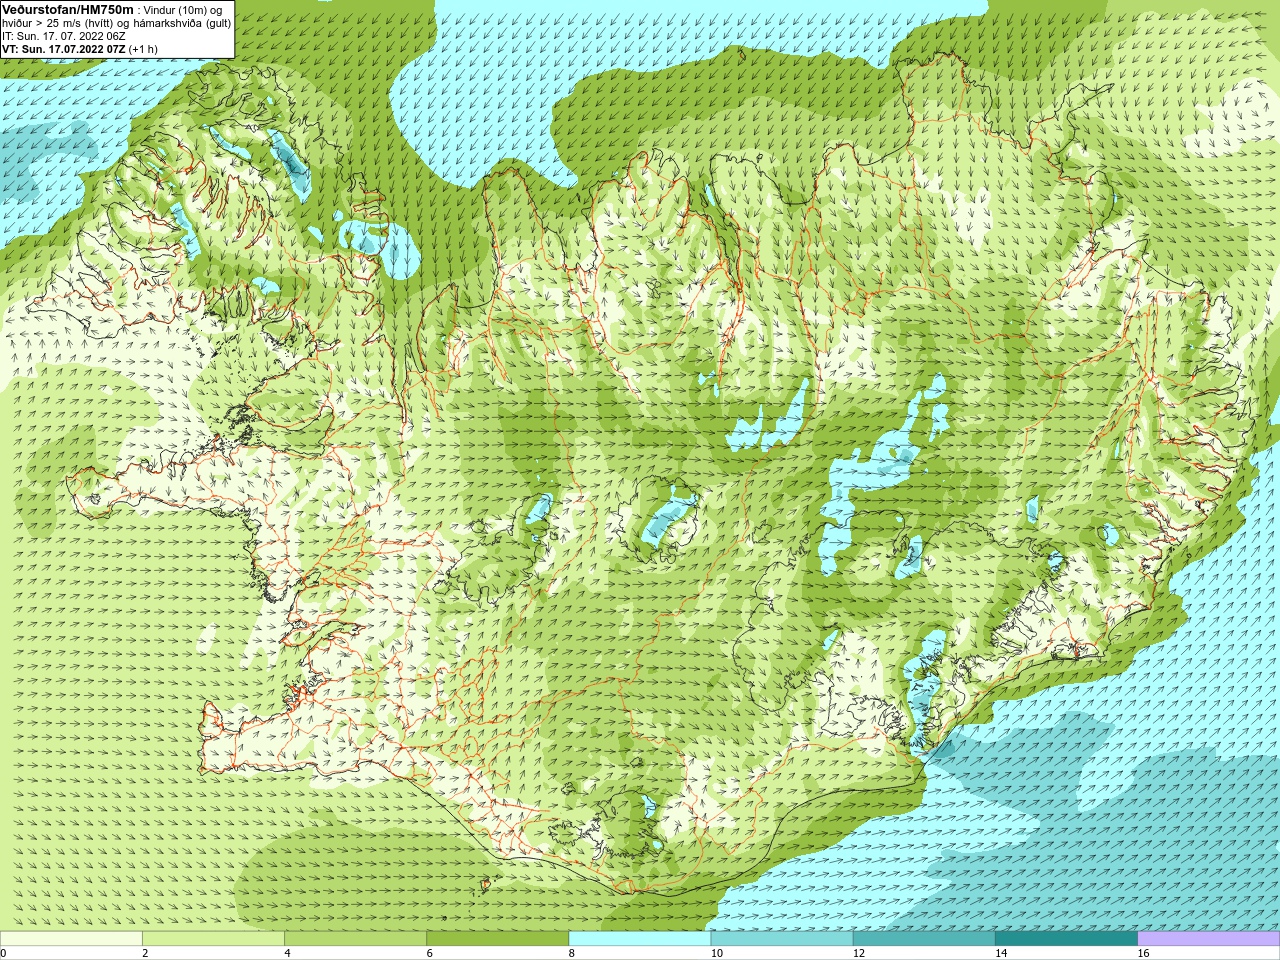Viewport: 1280px width, 960px height.
Task: Click the 'VT: Sun. 17.07.2022 07Z' line
Action: click(x=64, y=49)
